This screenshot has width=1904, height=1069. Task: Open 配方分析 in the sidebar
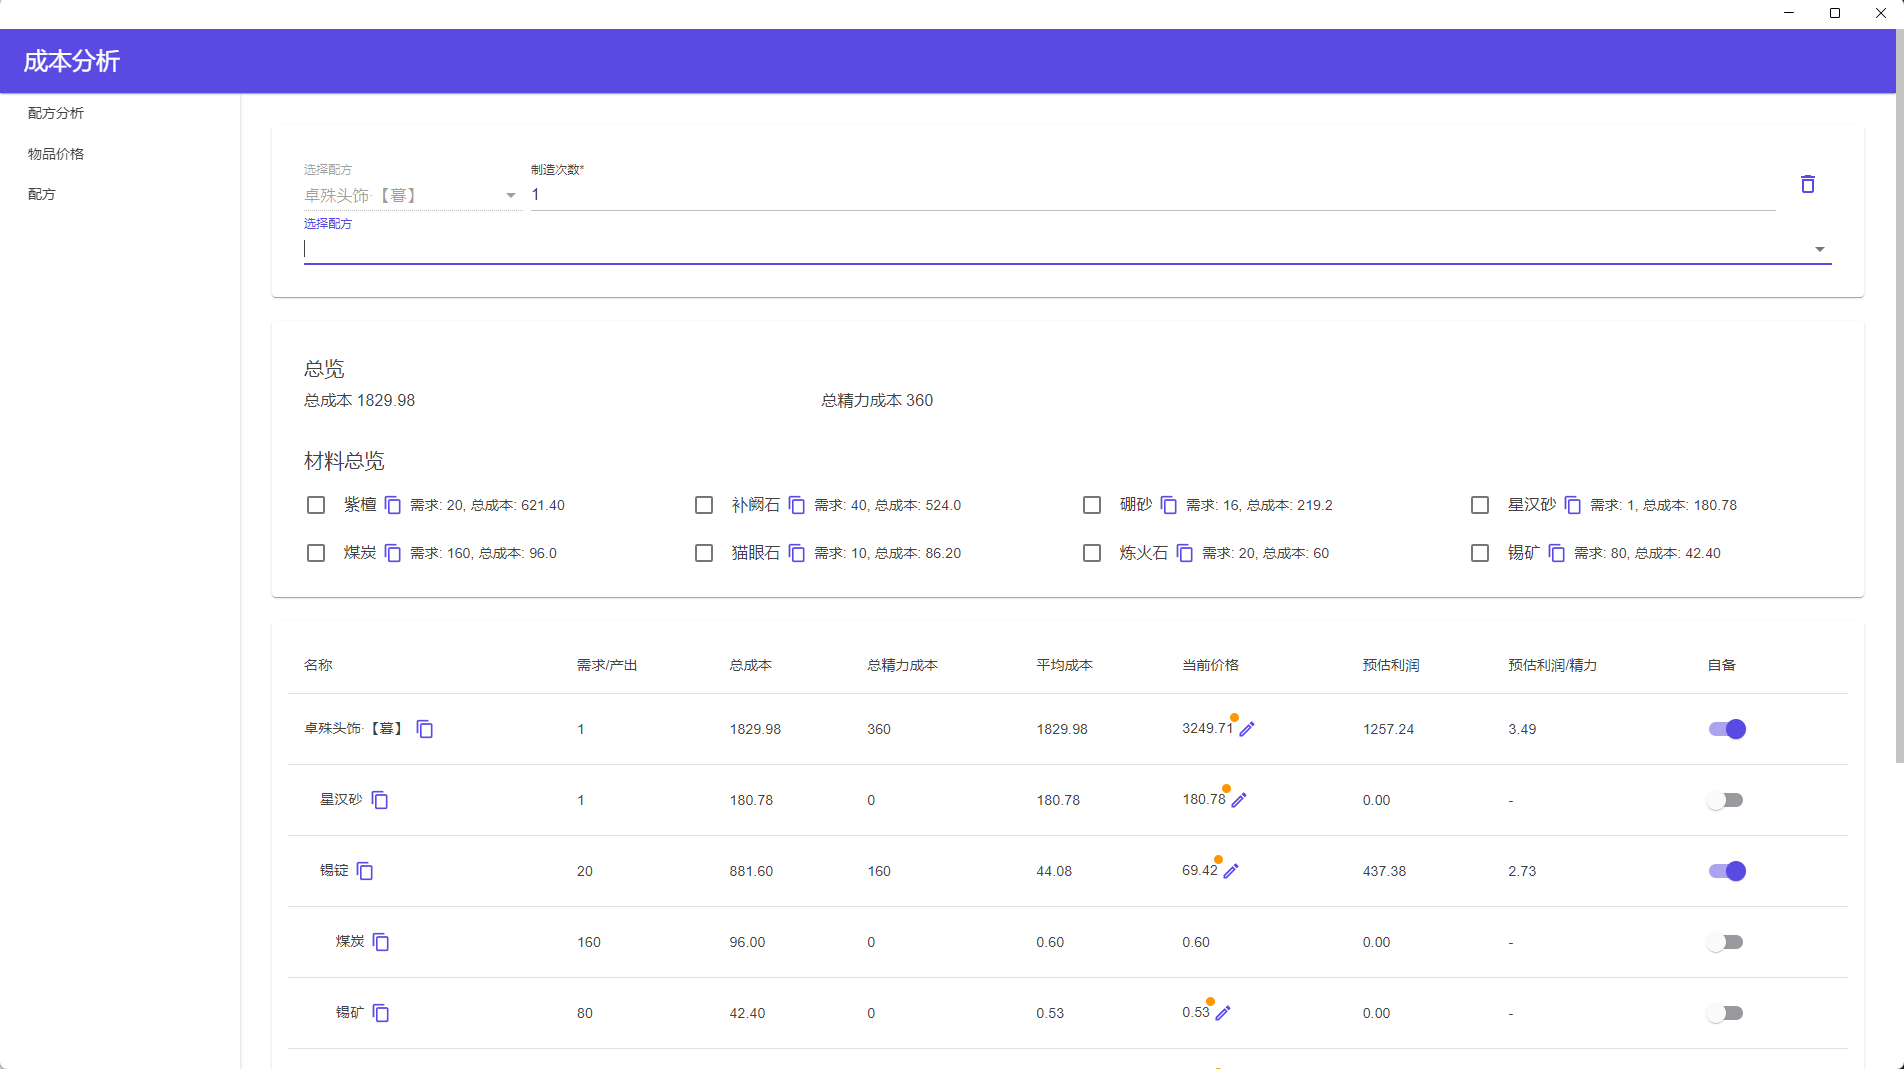(56, 113)
